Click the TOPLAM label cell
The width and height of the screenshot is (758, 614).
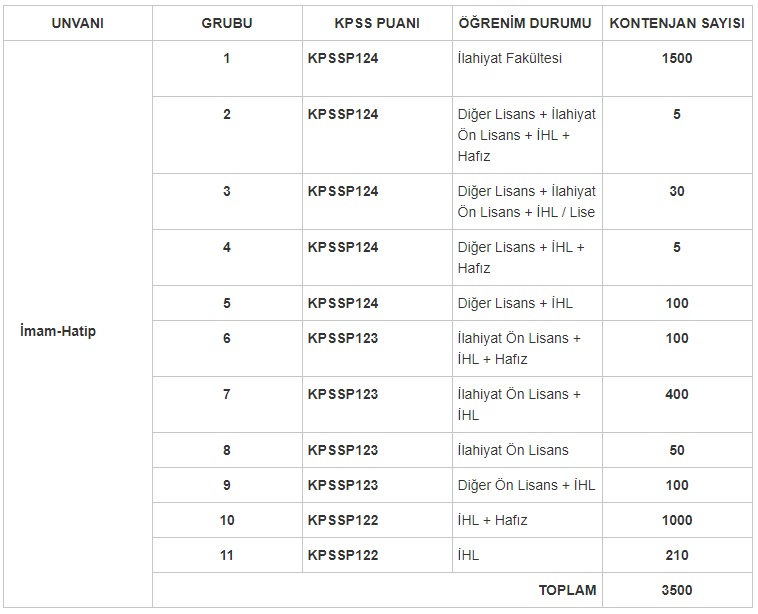[567, 590]
